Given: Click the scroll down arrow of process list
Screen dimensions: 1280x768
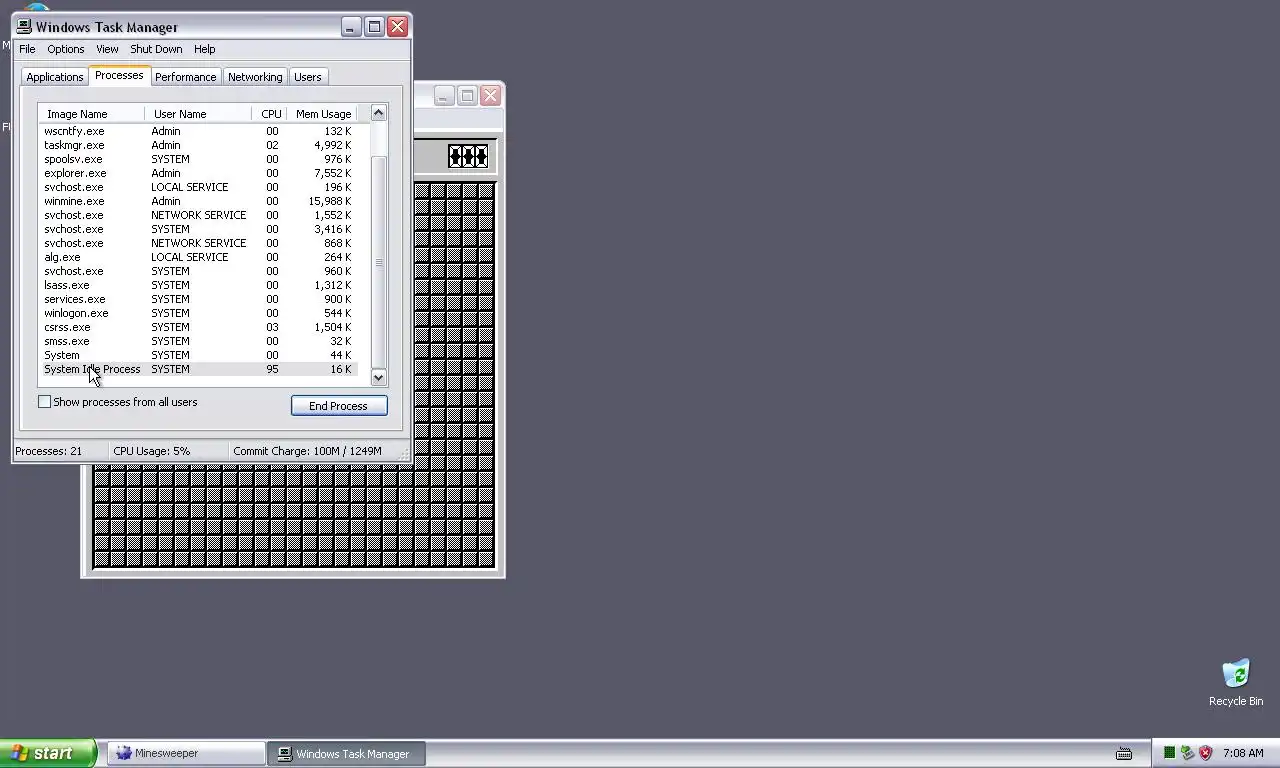Looking at the screenshot, I should click(x=378, y=377).
